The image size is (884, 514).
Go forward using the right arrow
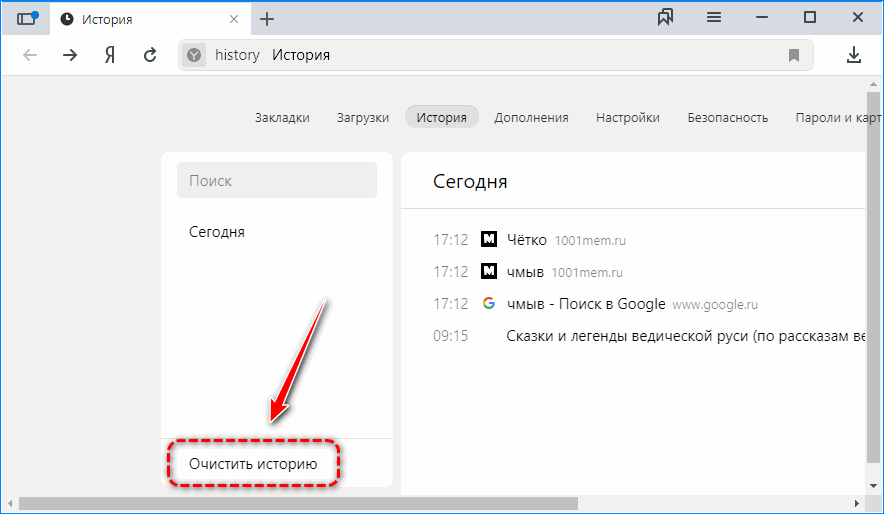click(x=70, y=55)
